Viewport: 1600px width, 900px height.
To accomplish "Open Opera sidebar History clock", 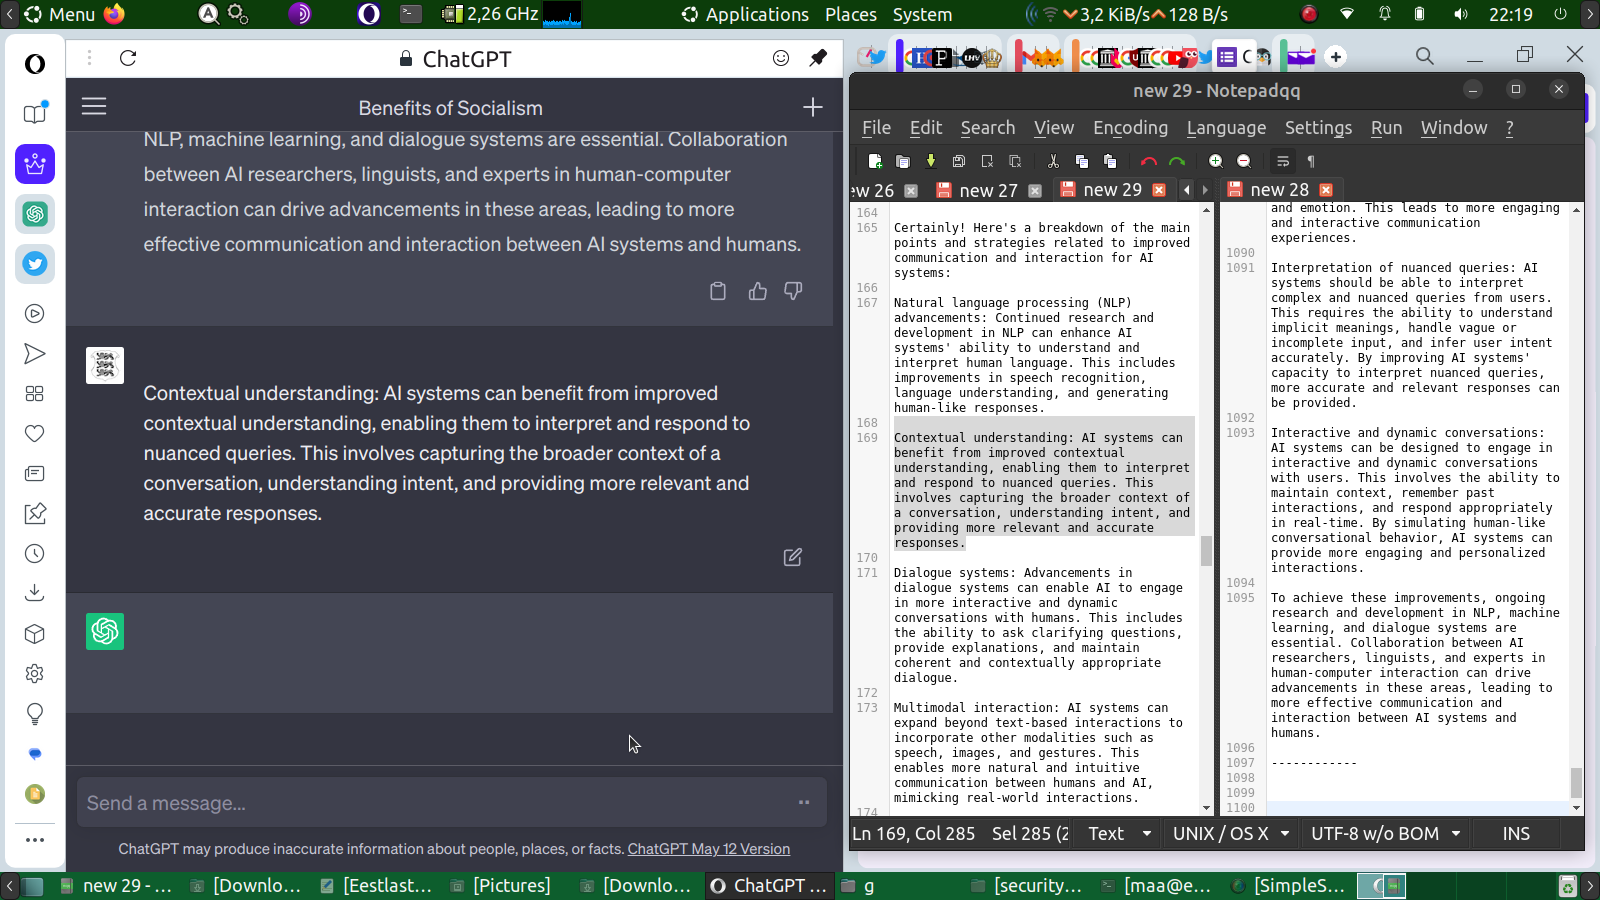I will (x=35, y=554).
